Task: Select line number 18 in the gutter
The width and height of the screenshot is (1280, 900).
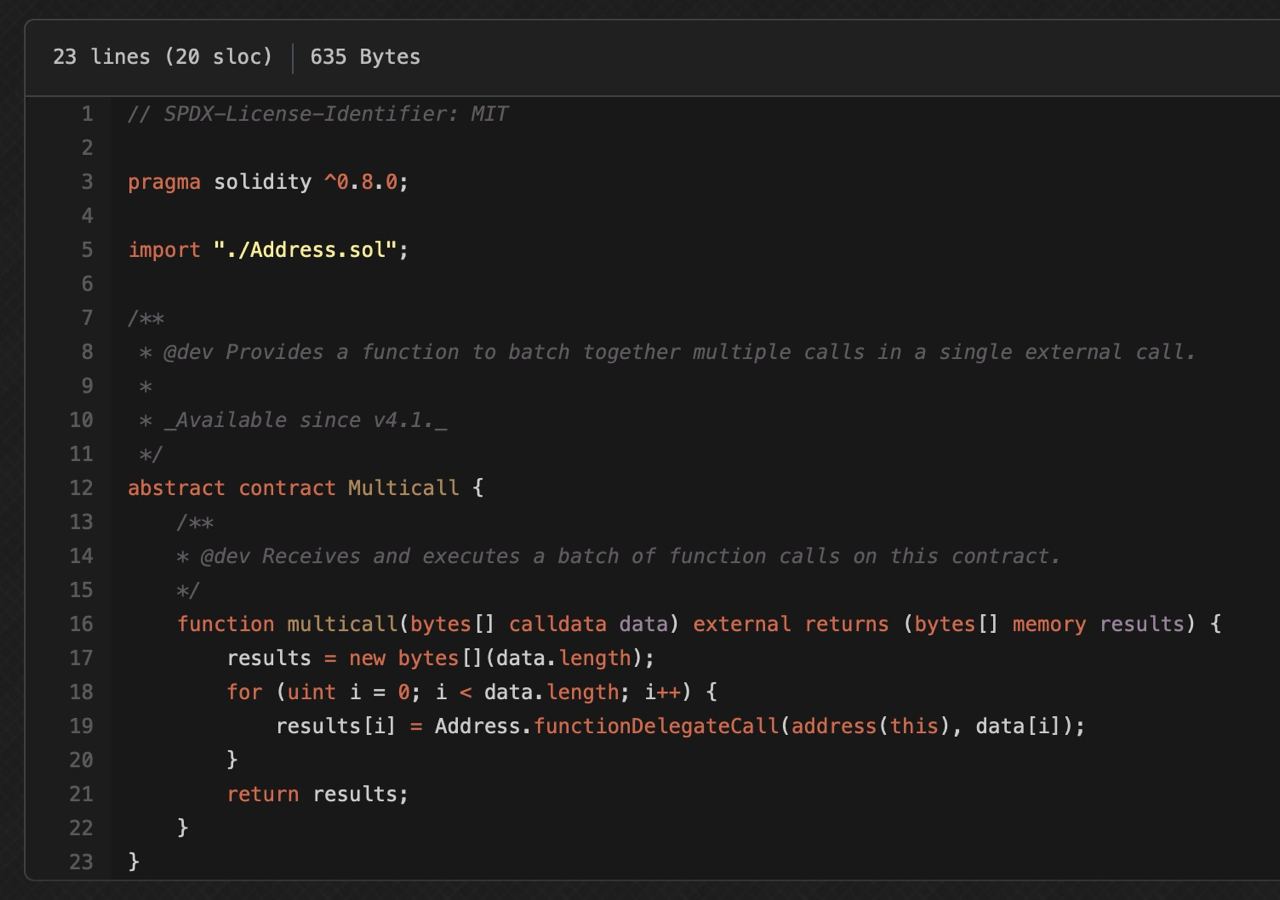Action: click(x=81, y=692)
